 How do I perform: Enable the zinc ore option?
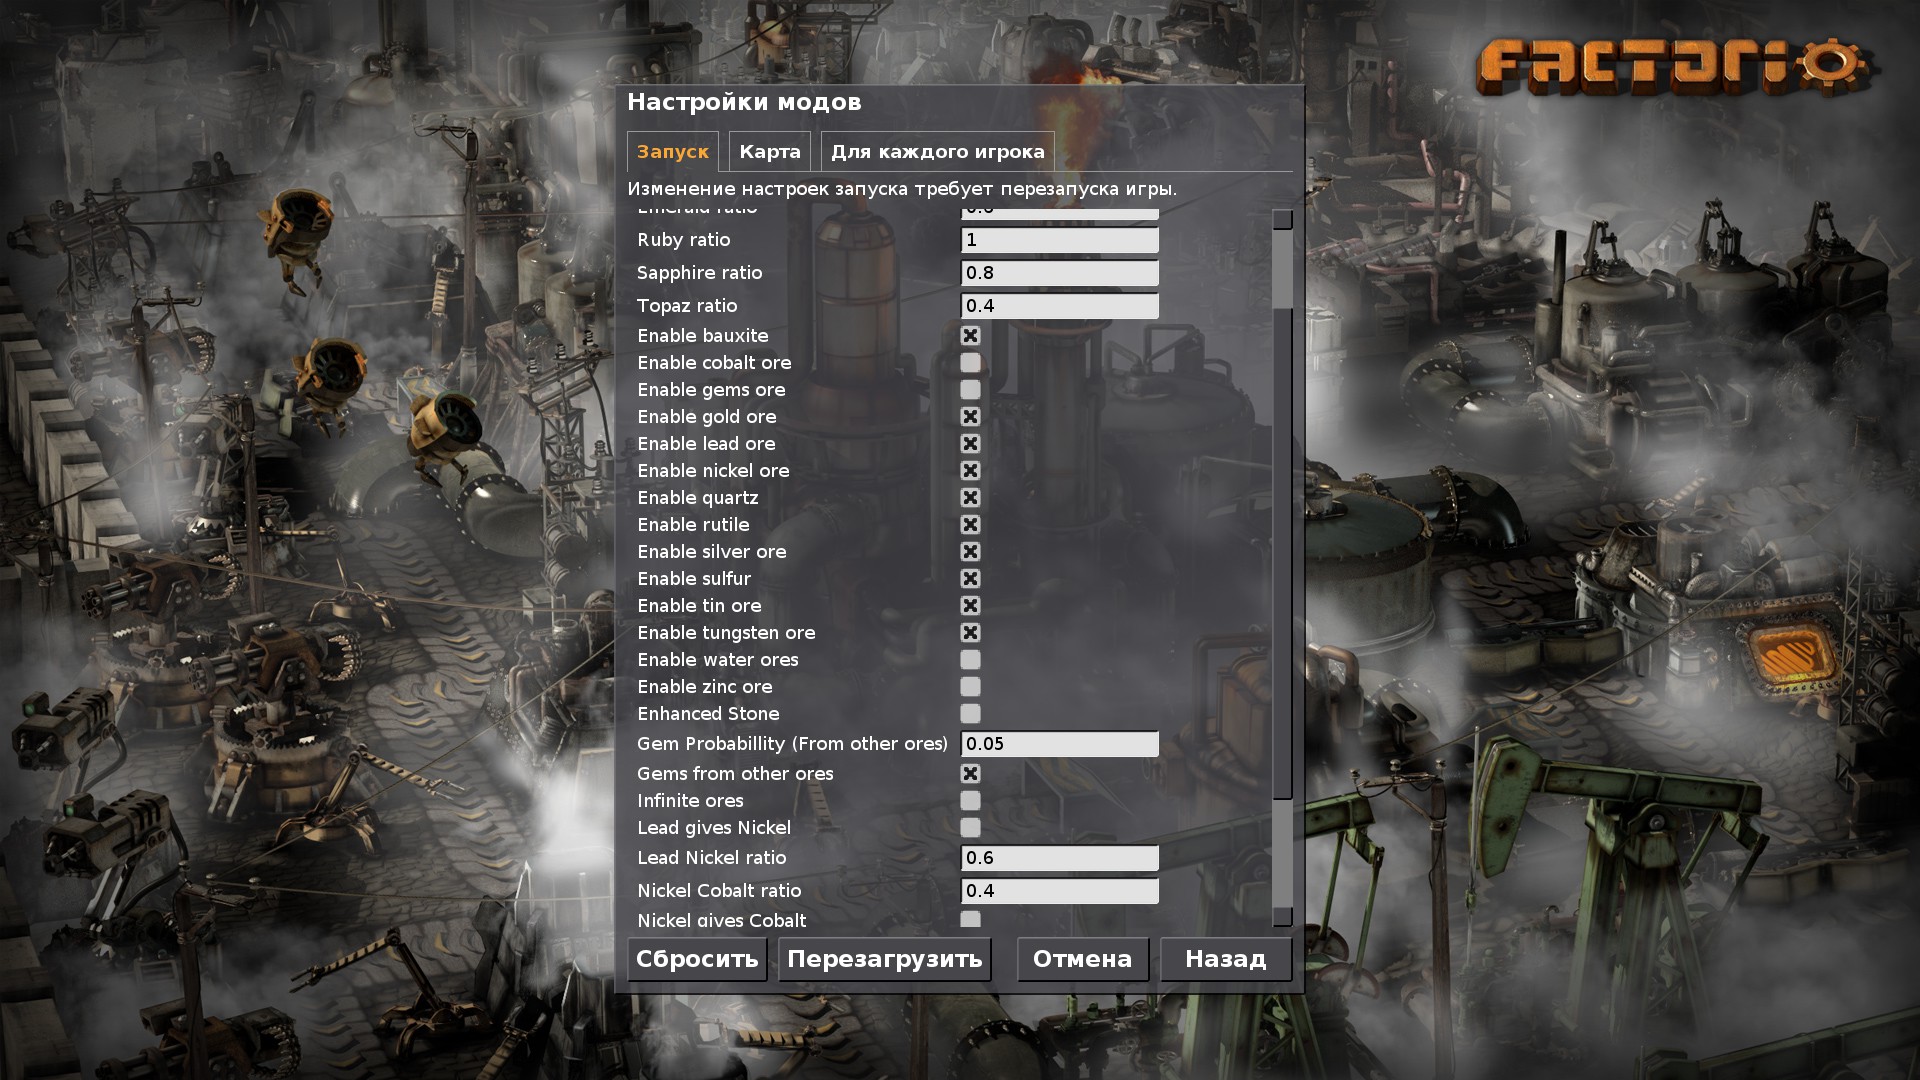[x=970, y=687]
